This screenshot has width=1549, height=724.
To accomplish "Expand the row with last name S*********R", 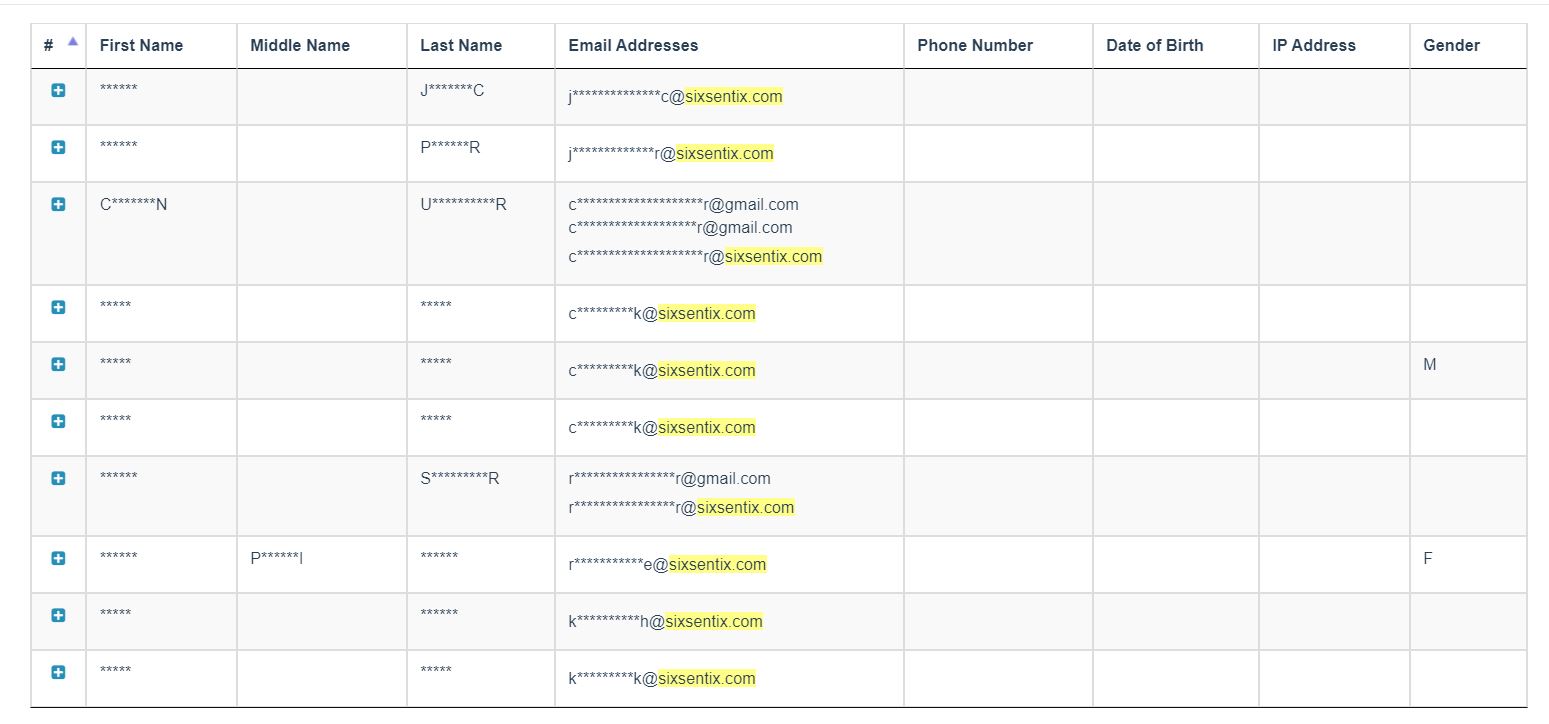I will click(58, 478).
